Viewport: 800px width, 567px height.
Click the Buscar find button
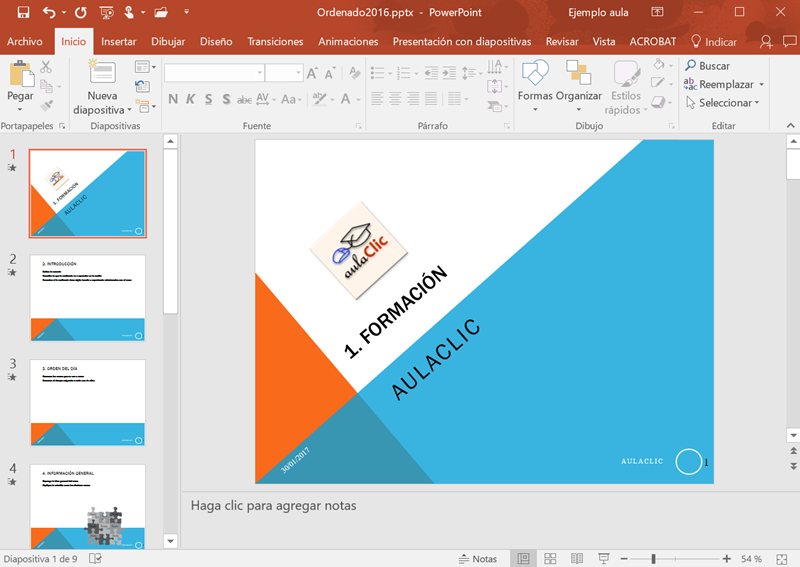(x=708, y=65)
